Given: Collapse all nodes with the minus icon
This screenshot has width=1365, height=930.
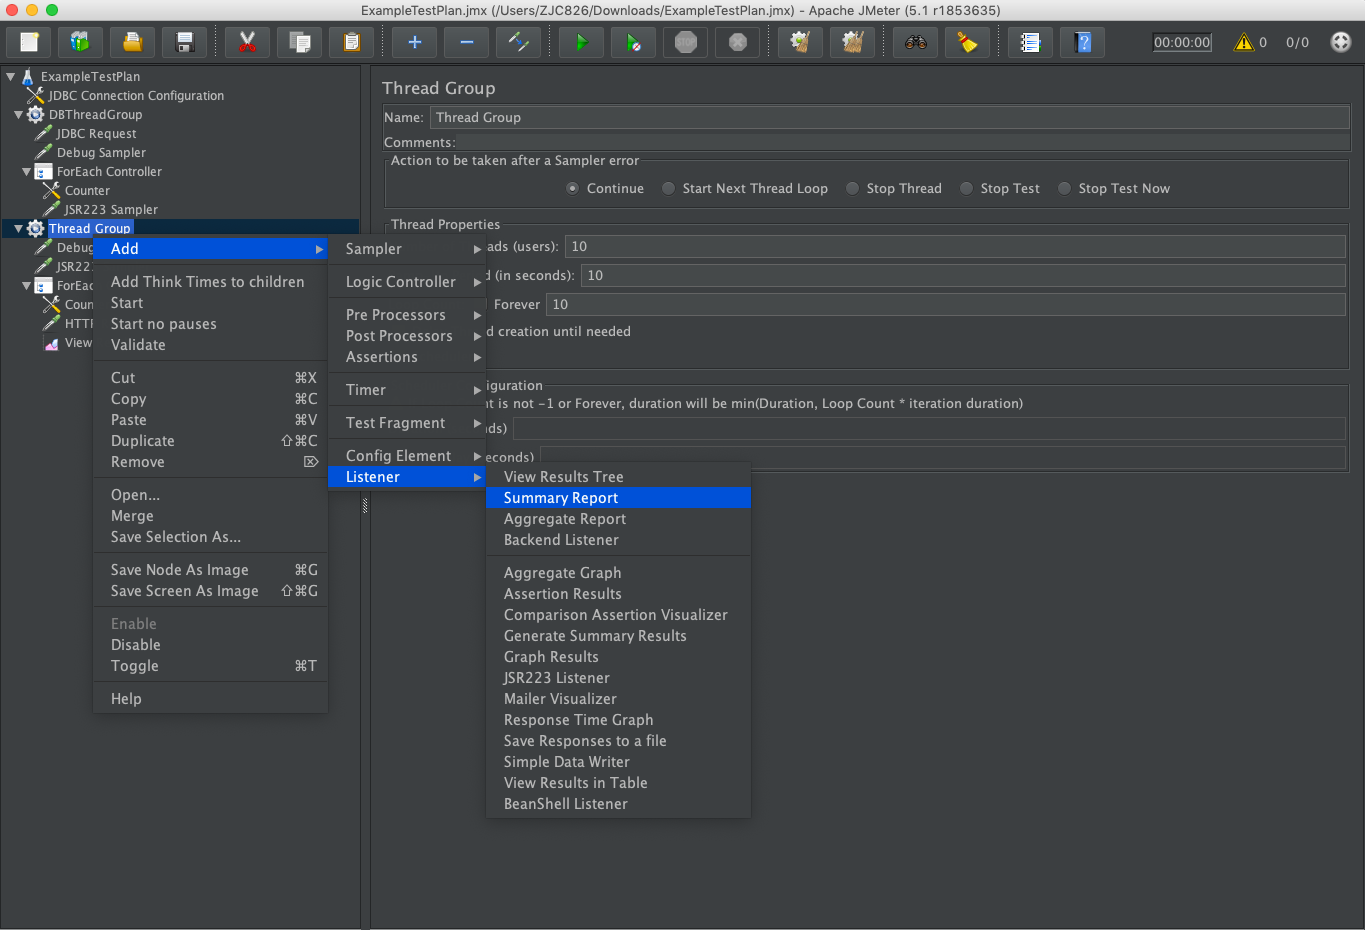Looking at the screenshot, I should tap(466, 42).
